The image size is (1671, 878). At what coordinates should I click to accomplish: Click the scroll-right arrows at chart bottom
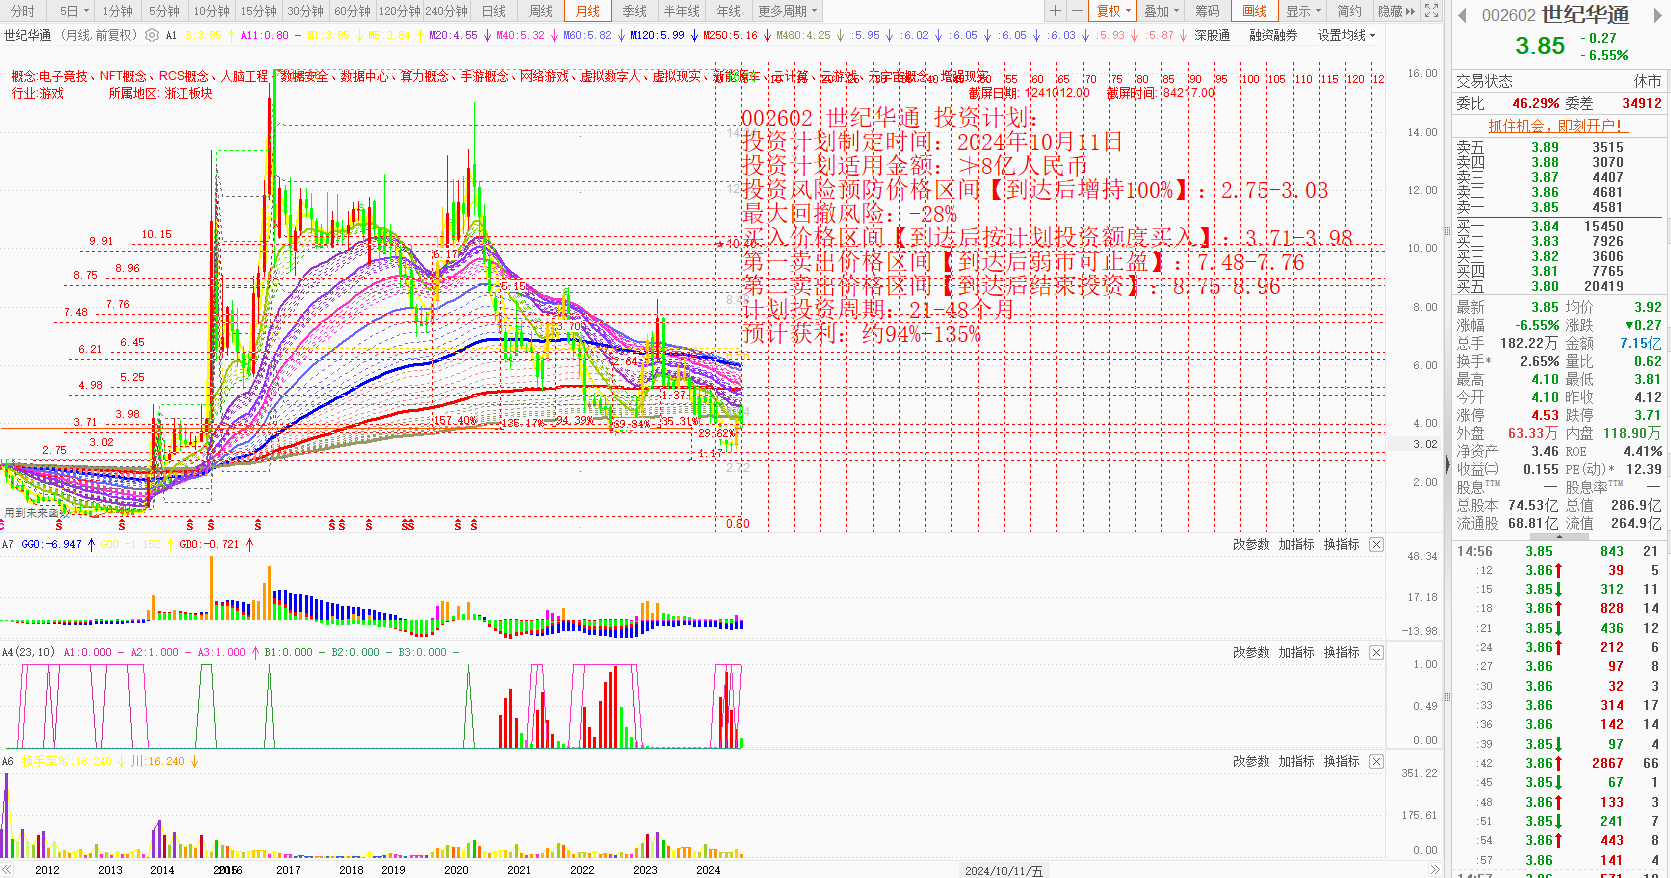pyautogui.click(x=1434, y=870)
